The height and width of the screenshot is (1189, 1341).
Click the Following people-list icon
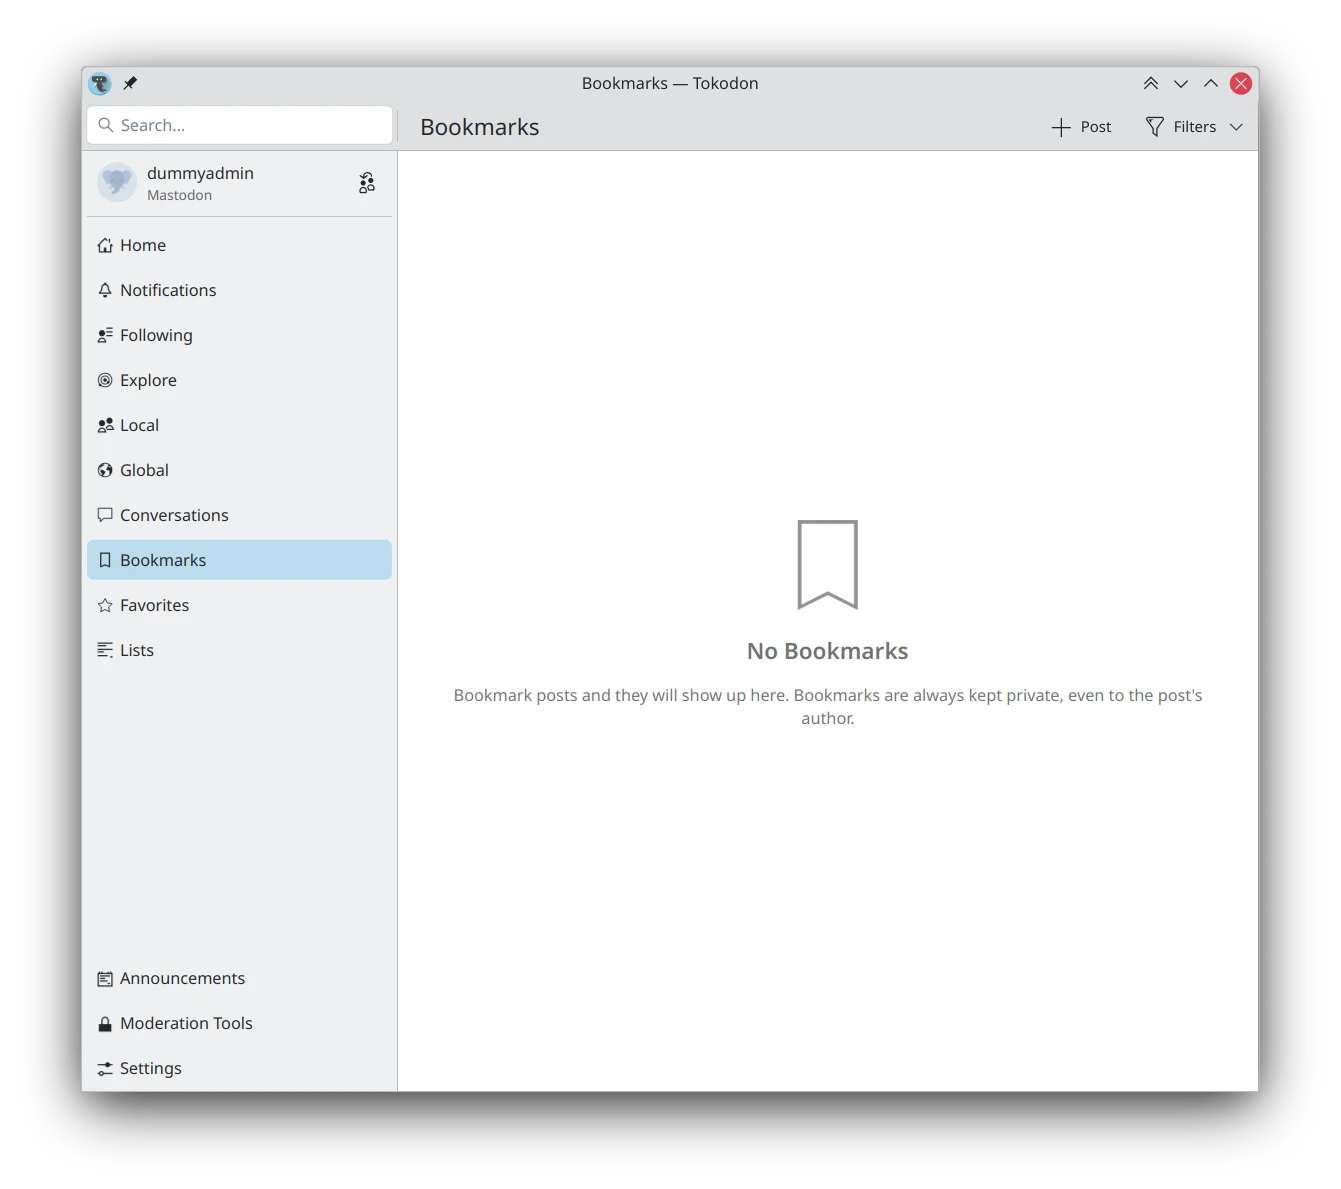tap(105, 336)
